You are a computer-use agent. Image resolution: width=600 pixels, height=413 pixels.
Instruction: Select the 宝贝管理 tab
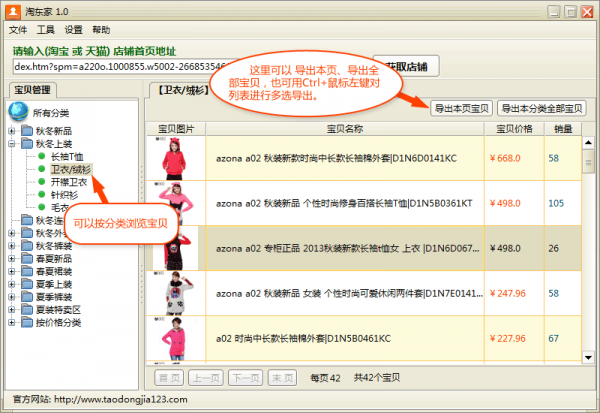click(33, 90)
